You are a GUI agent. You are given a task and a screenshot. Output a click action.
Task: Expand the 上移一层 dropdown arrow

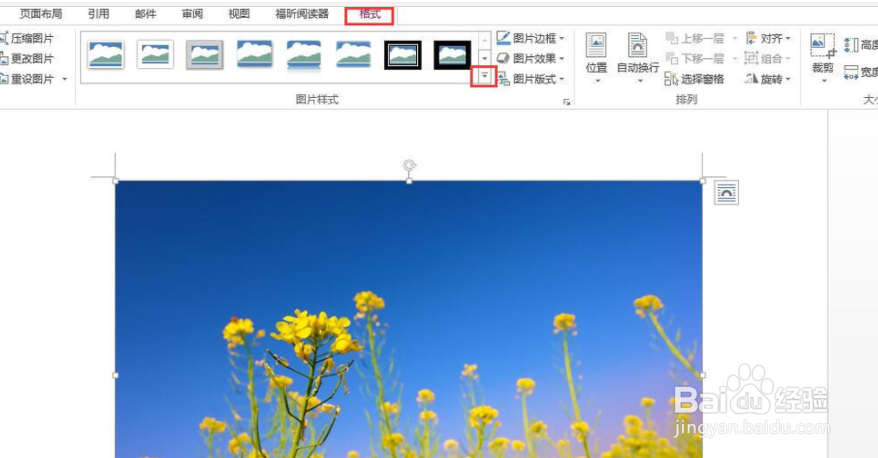pyautogui.click(x=735, y=39)
